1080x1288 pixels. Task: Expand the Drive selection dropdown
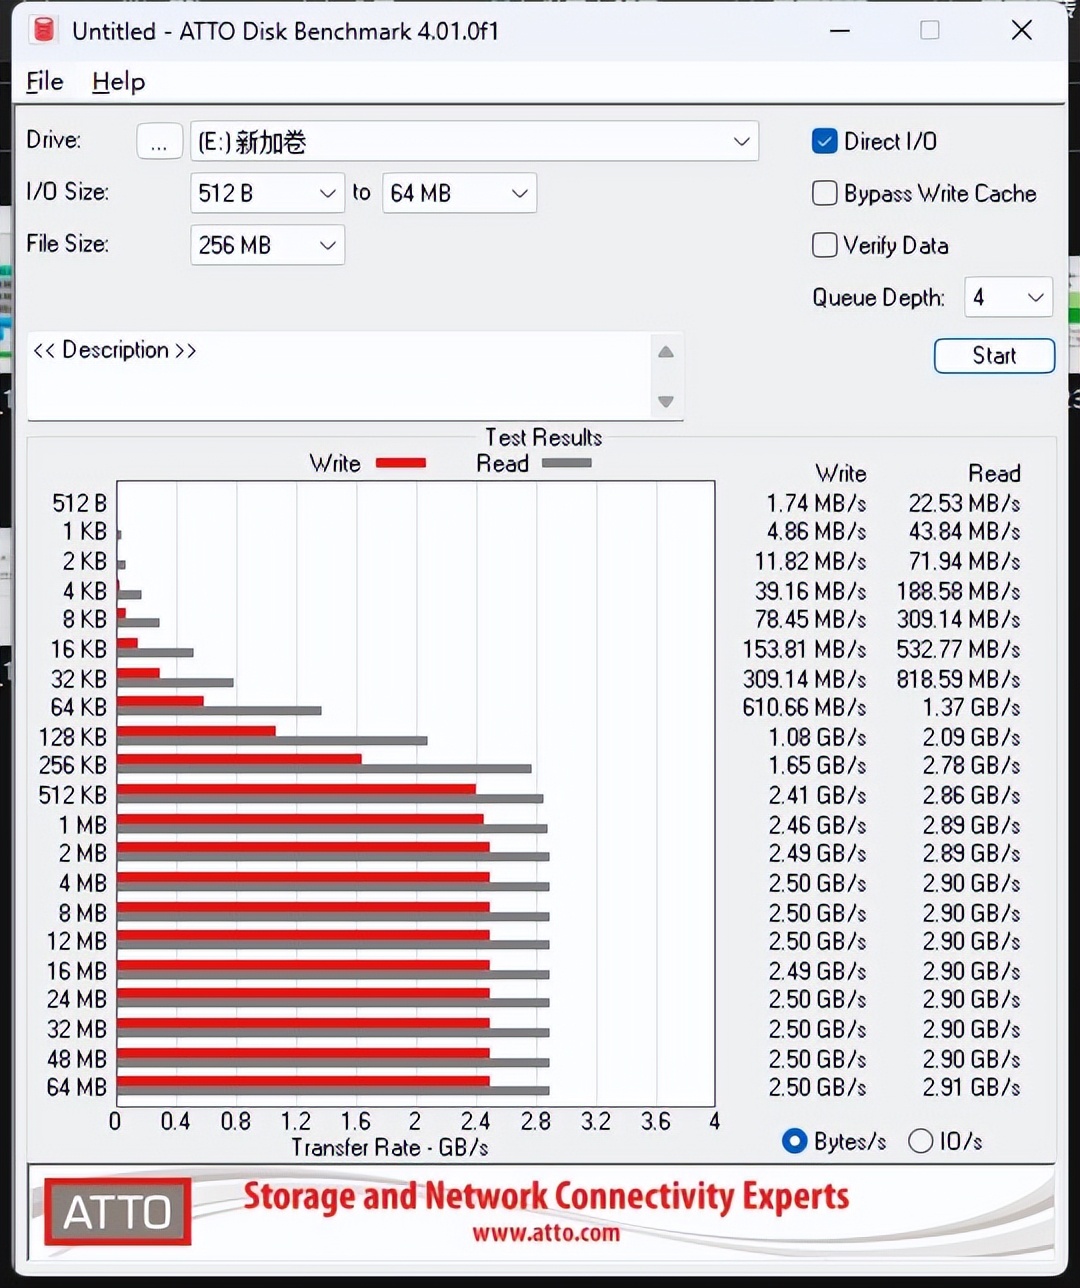474,142
